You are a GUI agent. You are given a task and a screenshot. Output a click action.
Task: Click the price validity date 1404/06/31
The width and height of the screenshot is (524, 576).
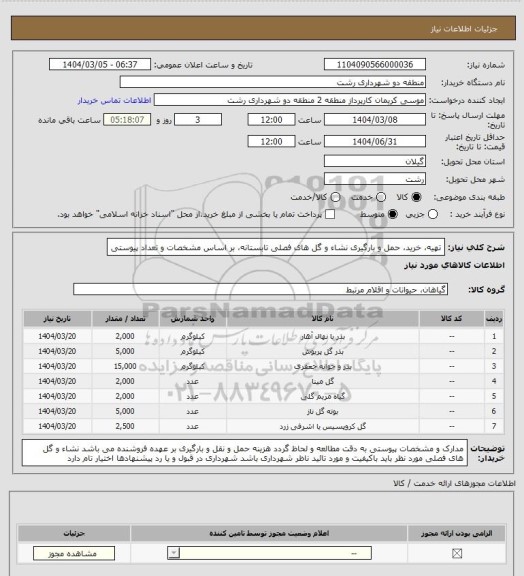(x=375, y=142)
